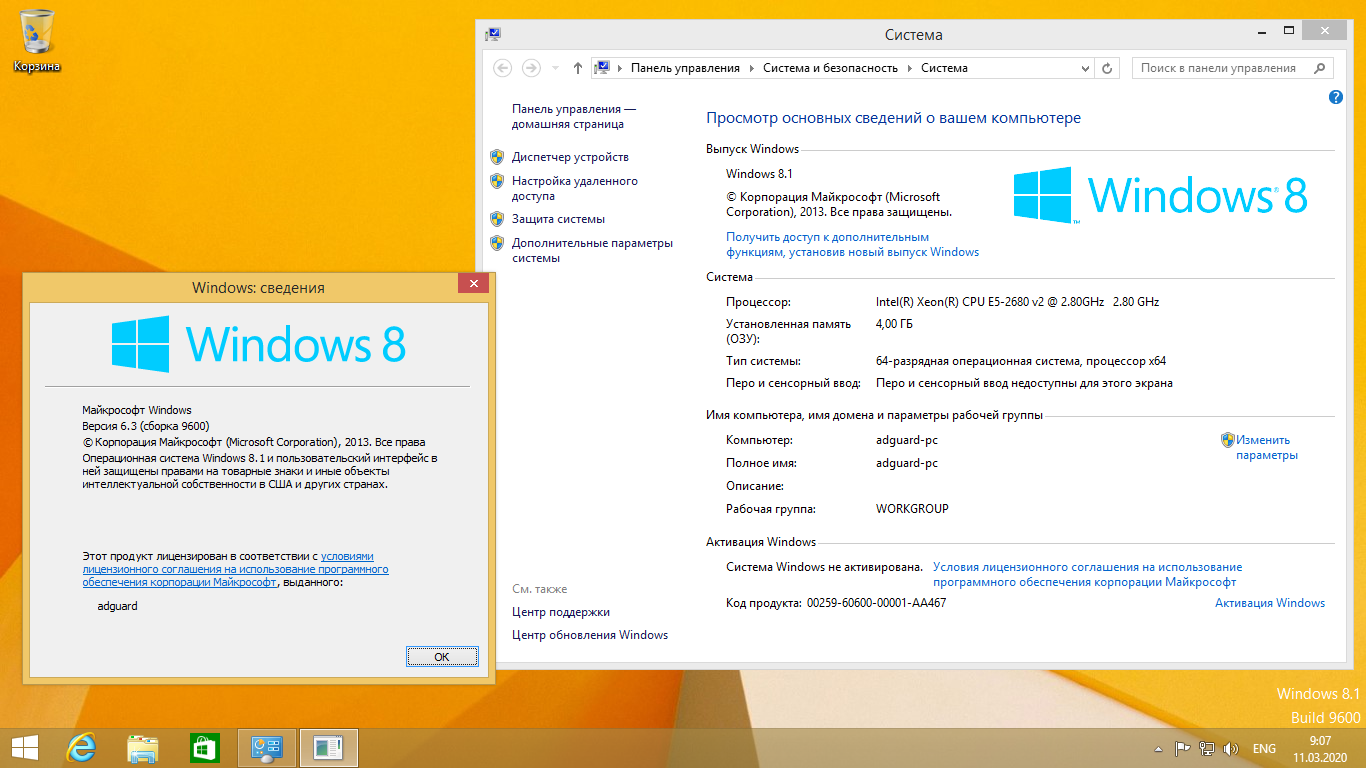Click Панель управления breadcrumb
Image resolution: width=1366 pixels, height=768 pixels.
pos(685,68)
